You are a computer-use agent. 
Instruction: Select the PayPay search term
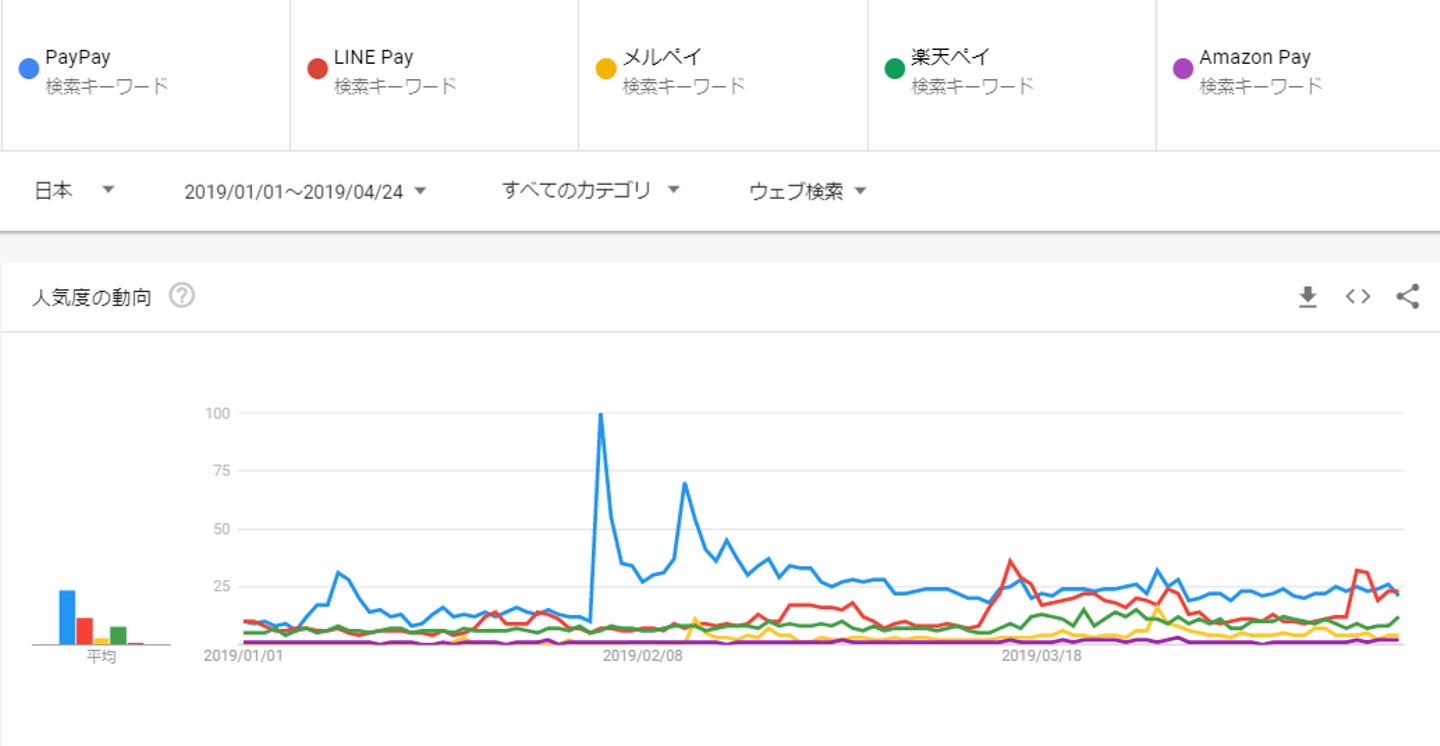point(78,58)
